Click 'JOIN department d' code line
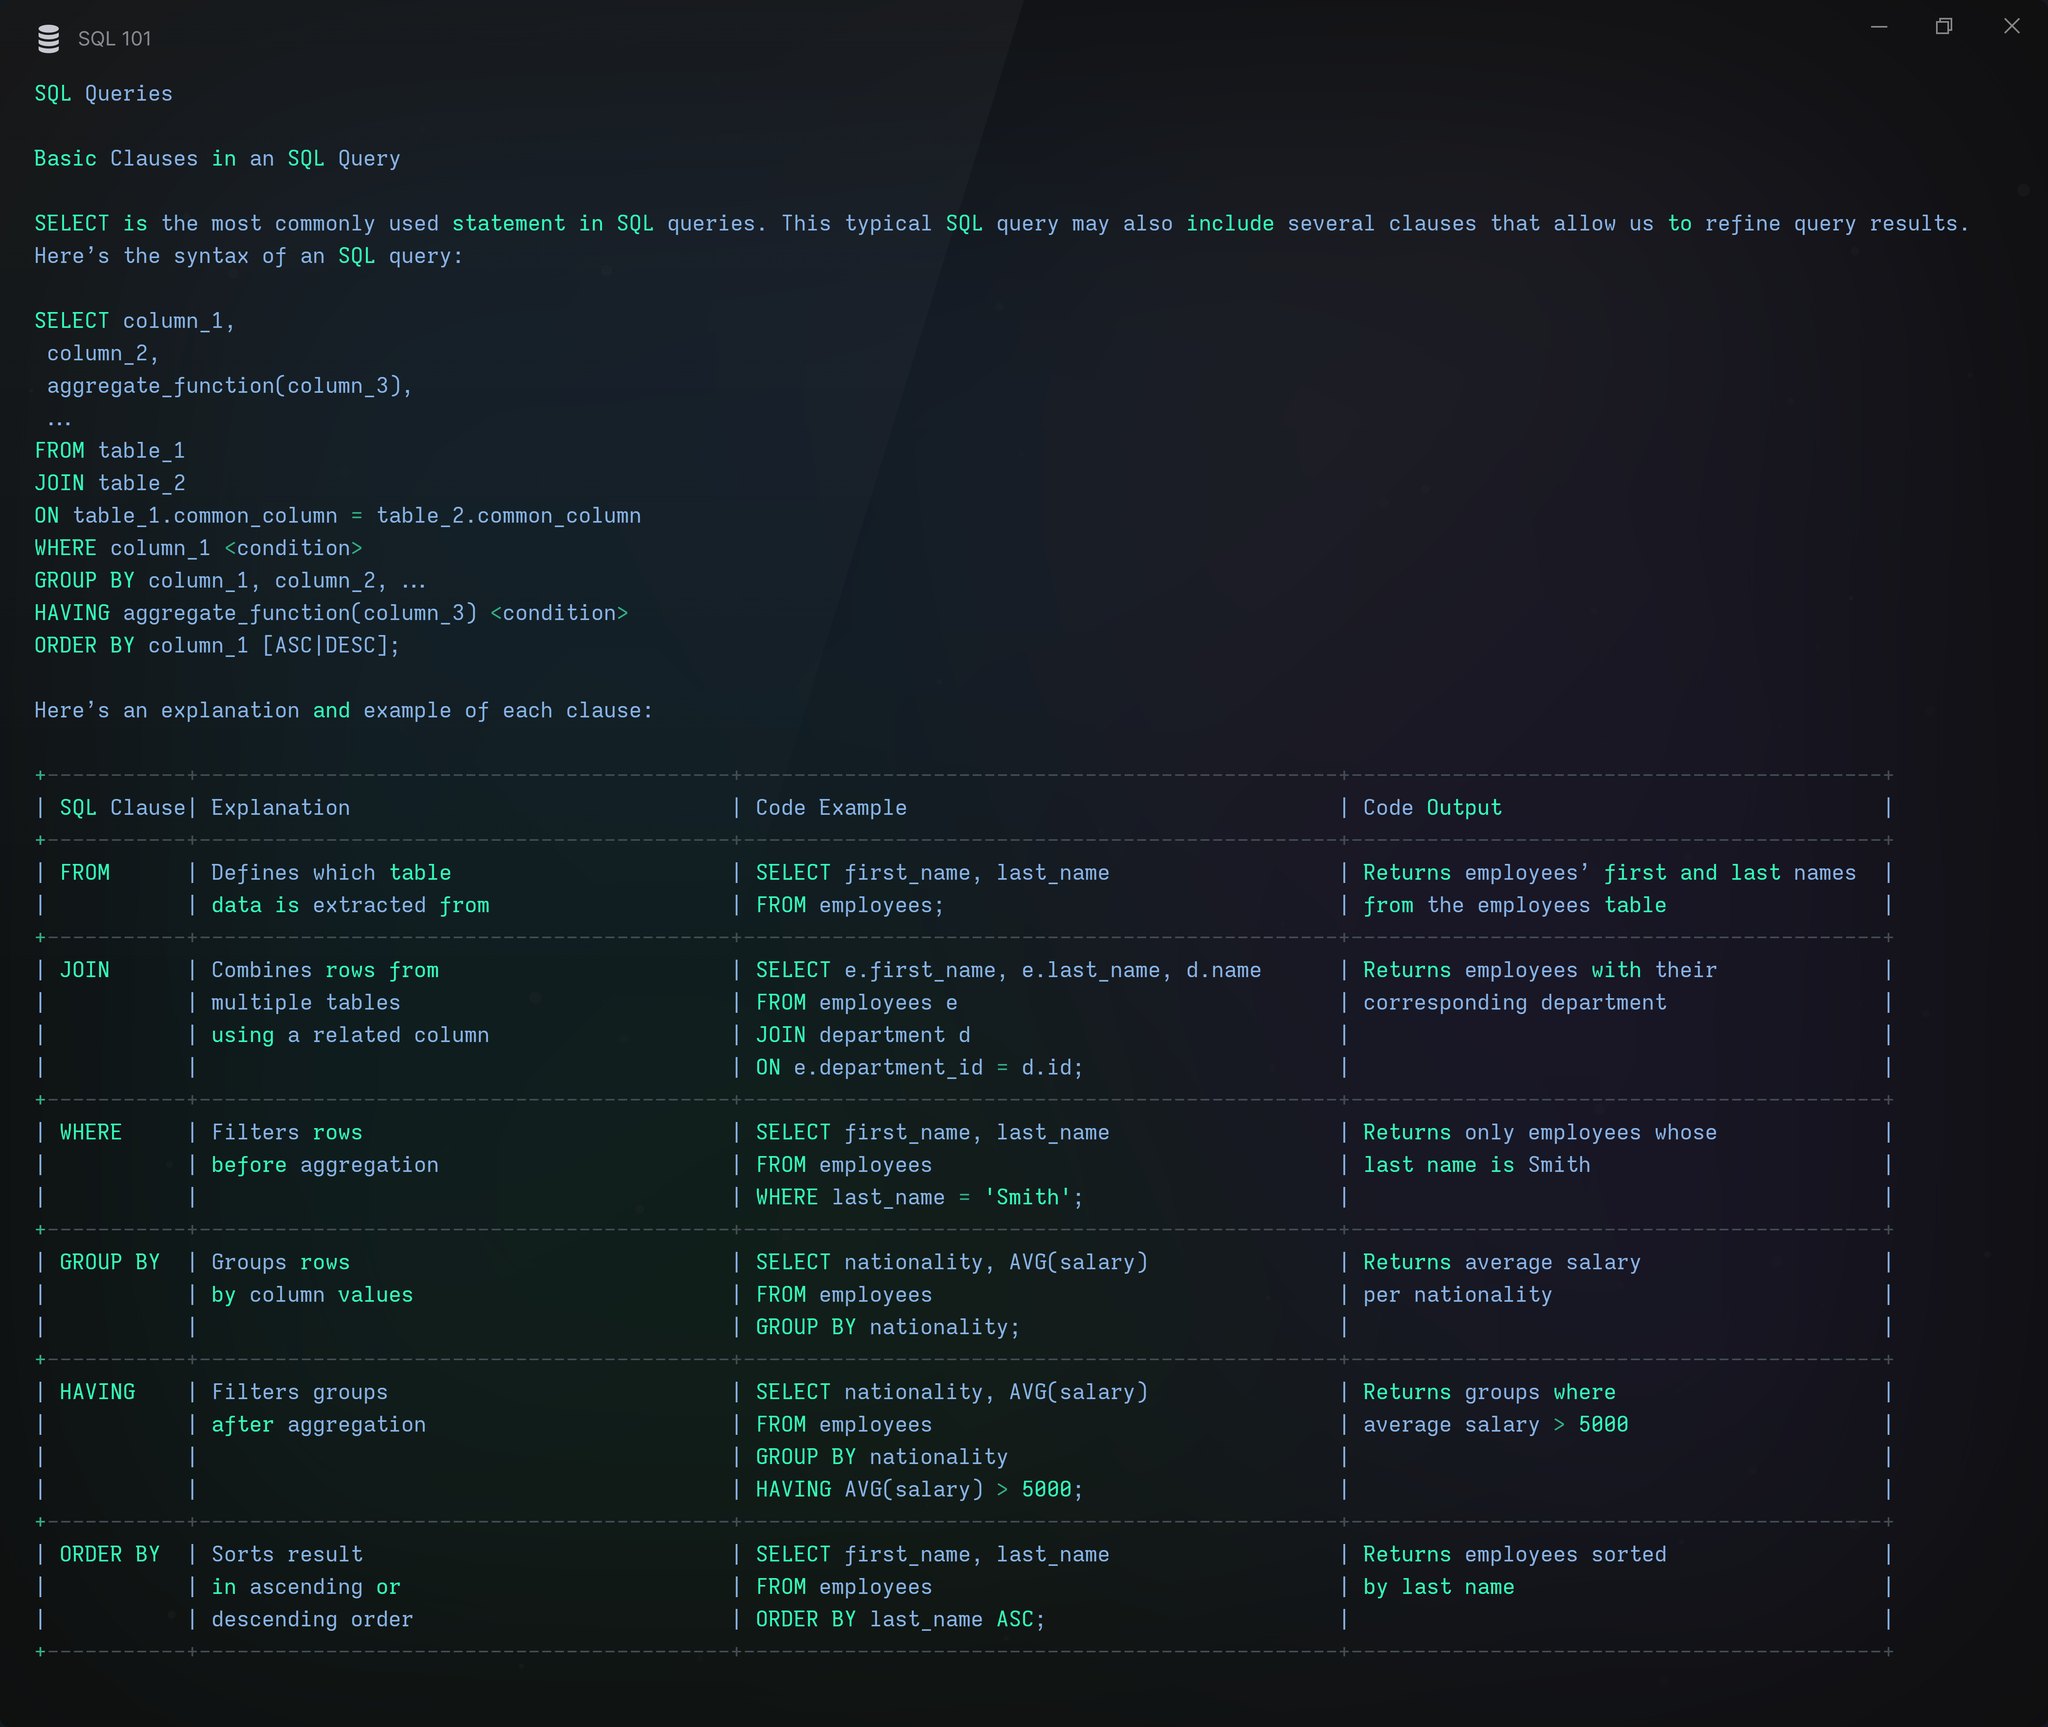 pos(863,1035)
